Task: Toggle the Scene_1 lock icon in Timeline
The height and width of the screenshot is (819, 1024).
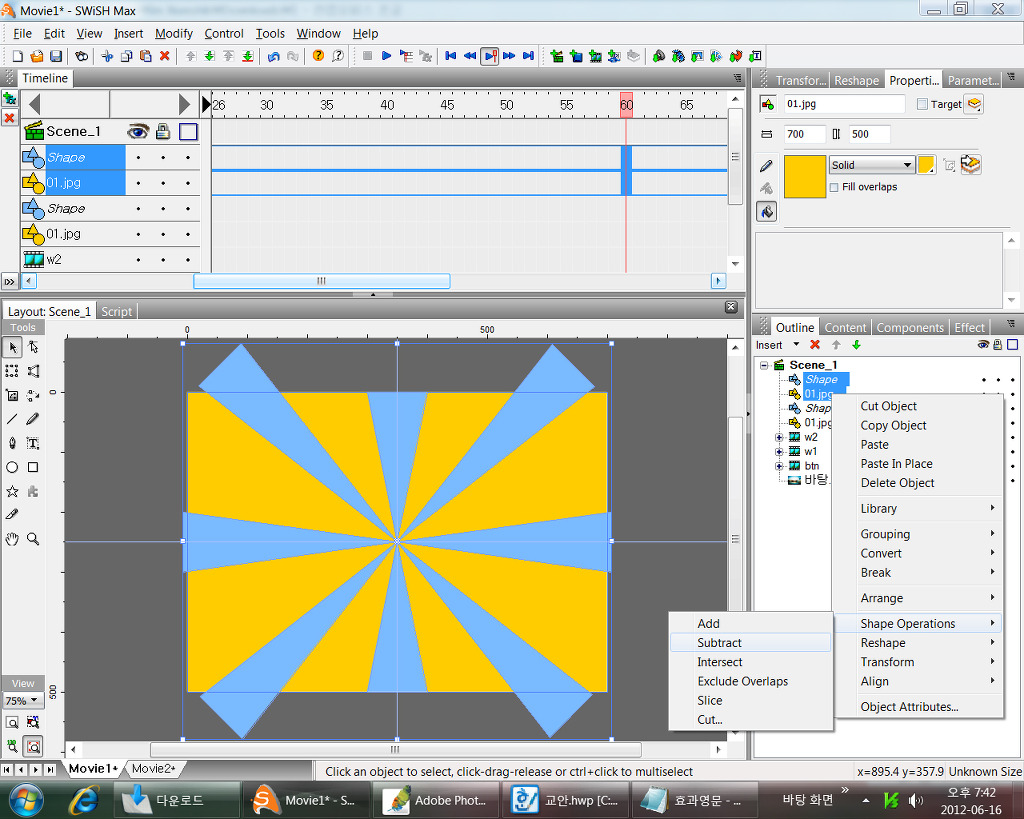Action: point(163,132)
